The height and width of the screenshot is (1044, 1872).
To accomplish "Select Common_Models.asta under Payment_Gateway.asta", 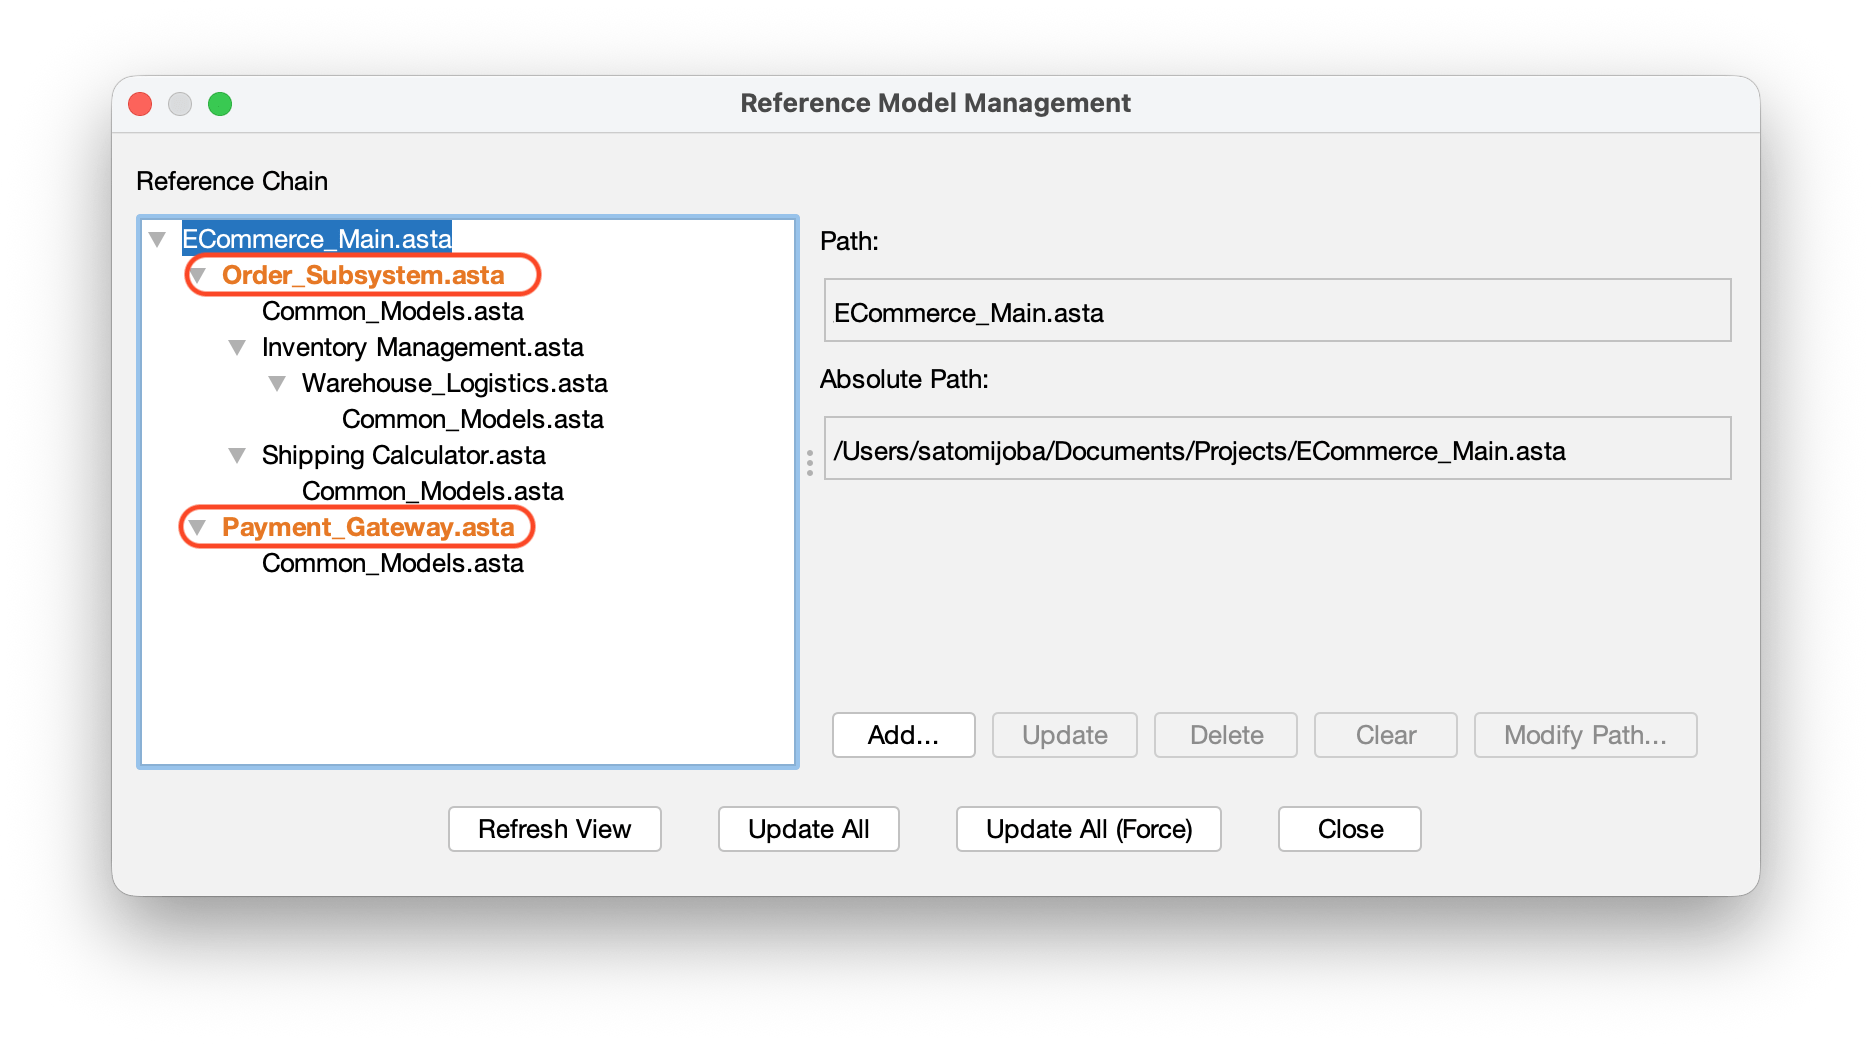I will (x=393, y=563).
